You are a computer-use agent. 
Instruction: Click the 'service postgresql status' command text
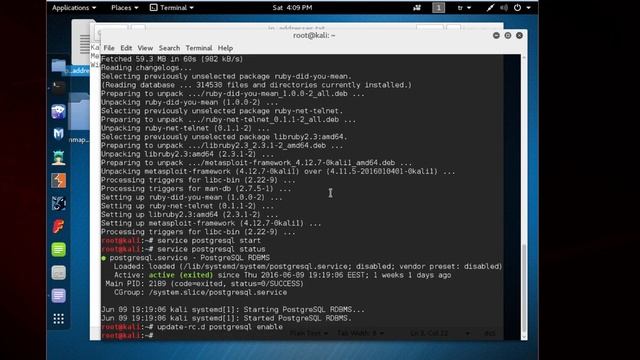point(211,249)
